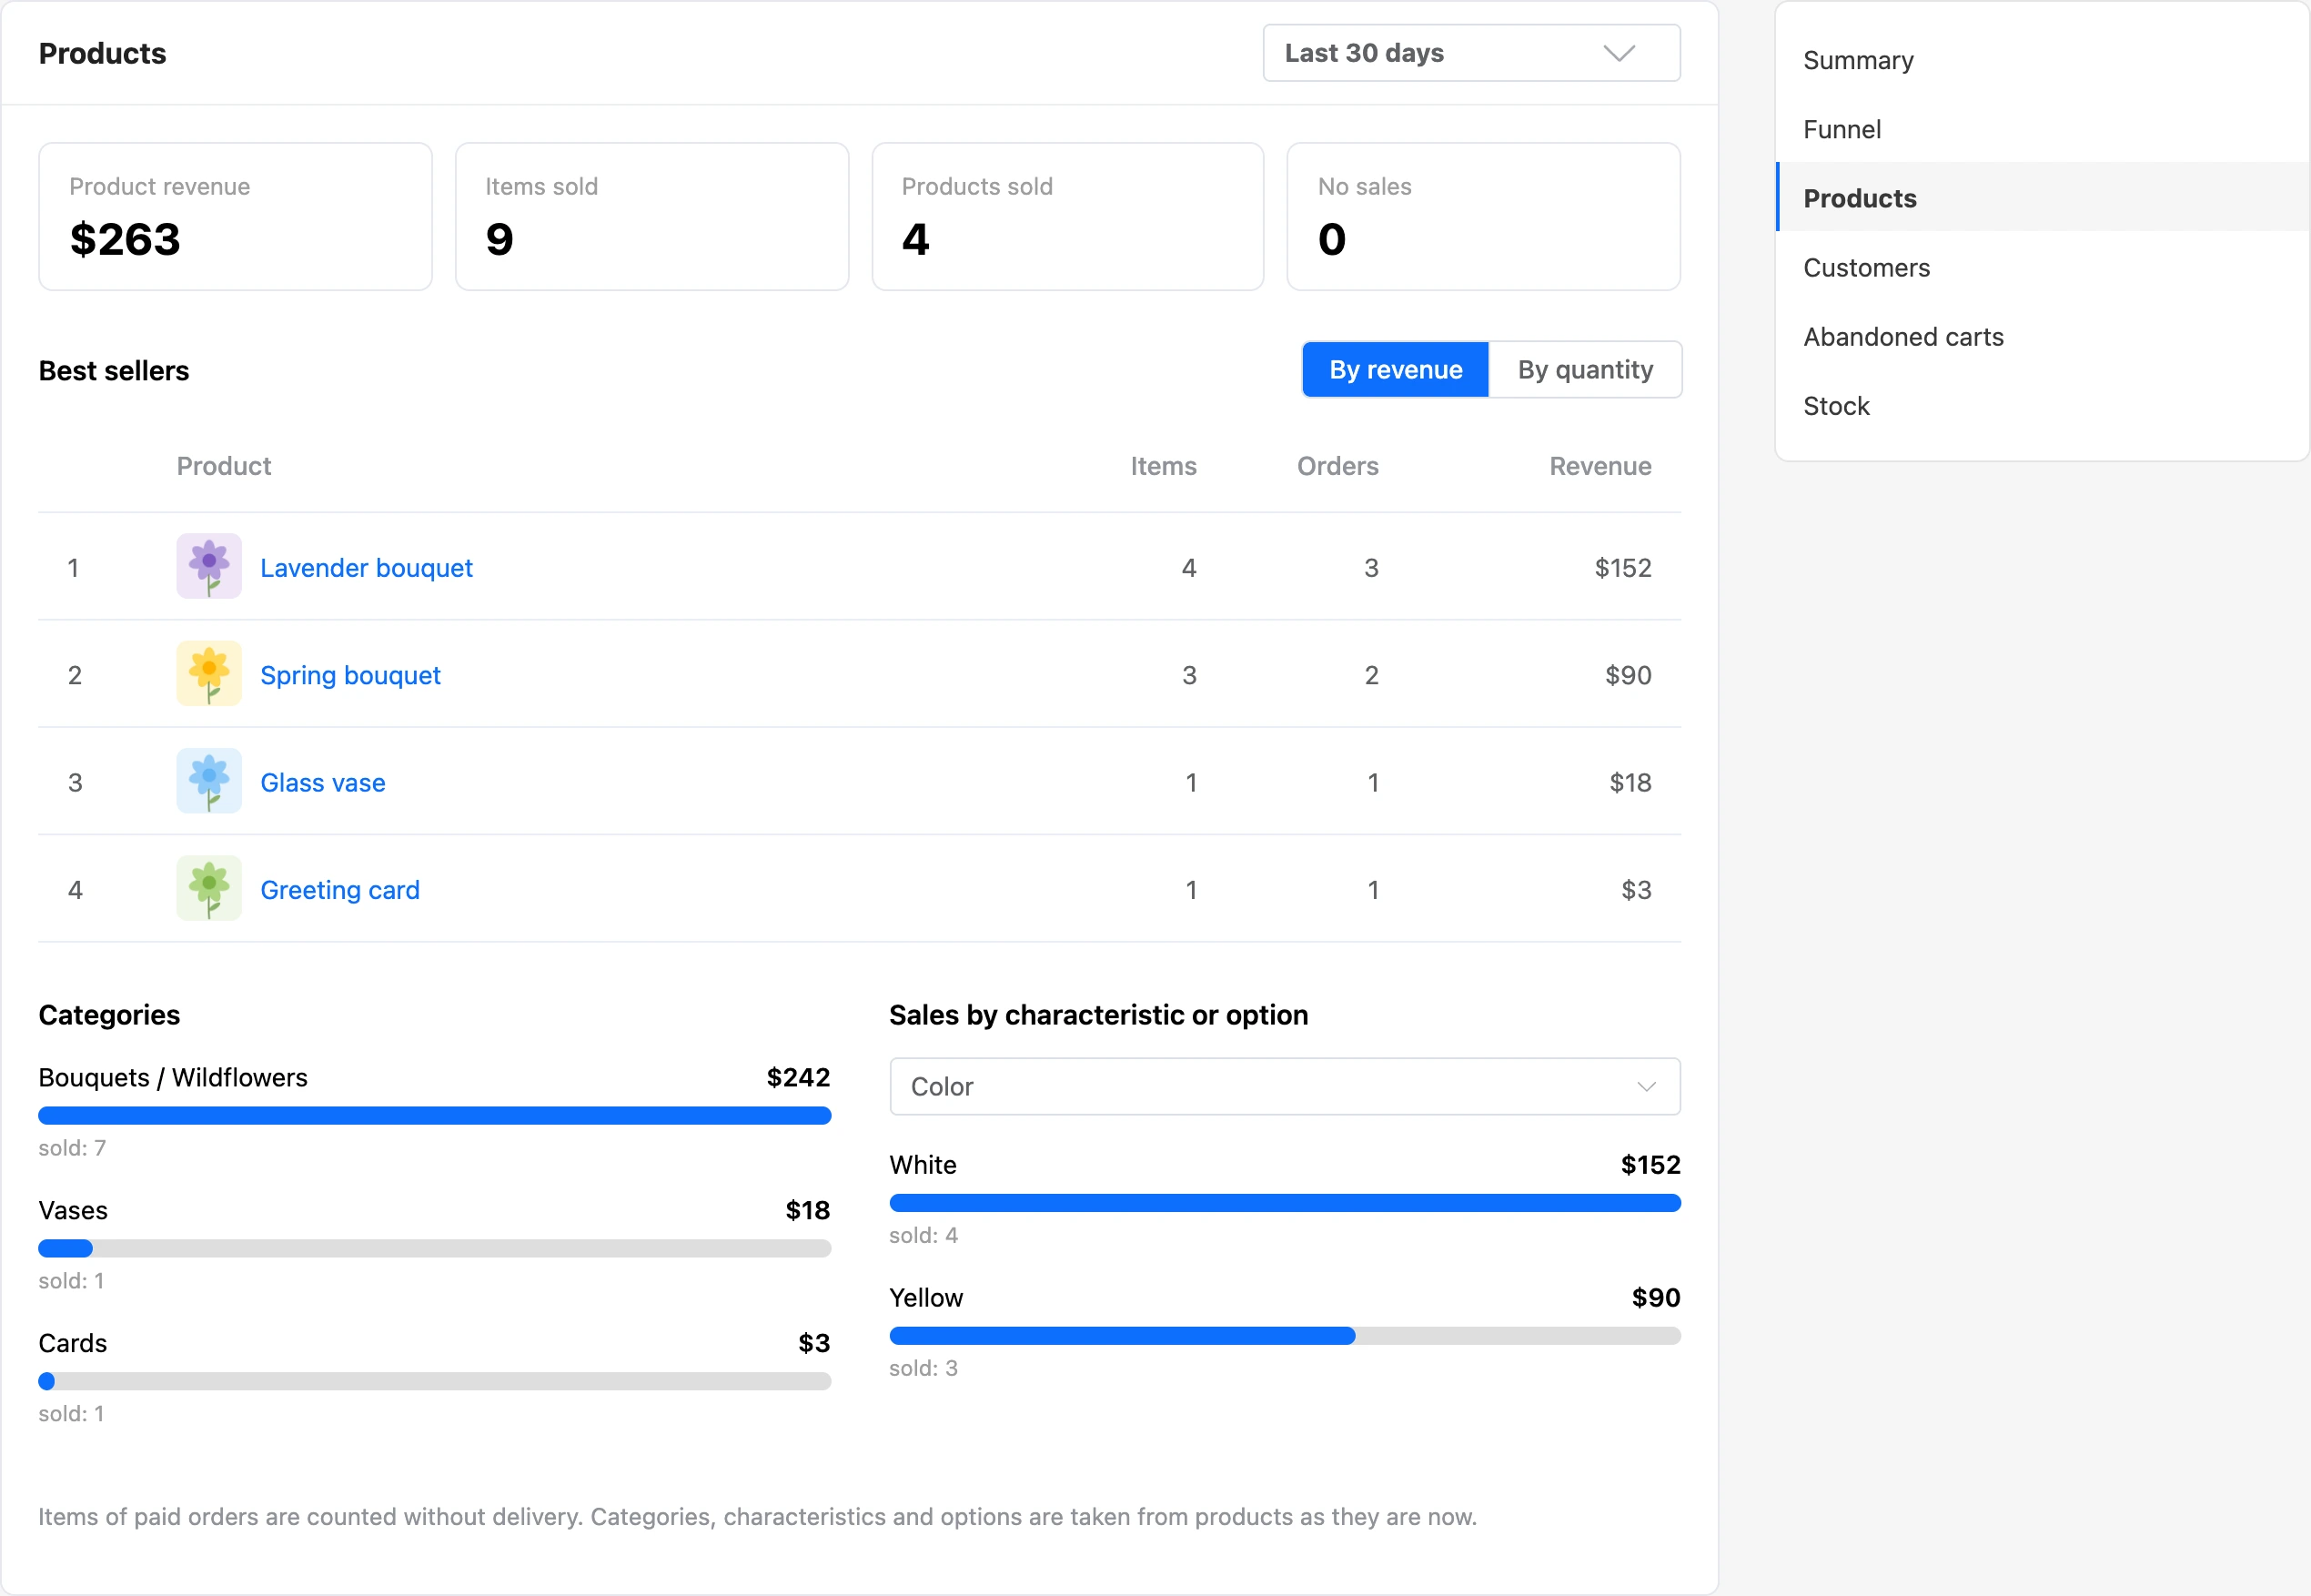
Task: Click the Product revenue $263 card
Action: (x=235, y=216)
